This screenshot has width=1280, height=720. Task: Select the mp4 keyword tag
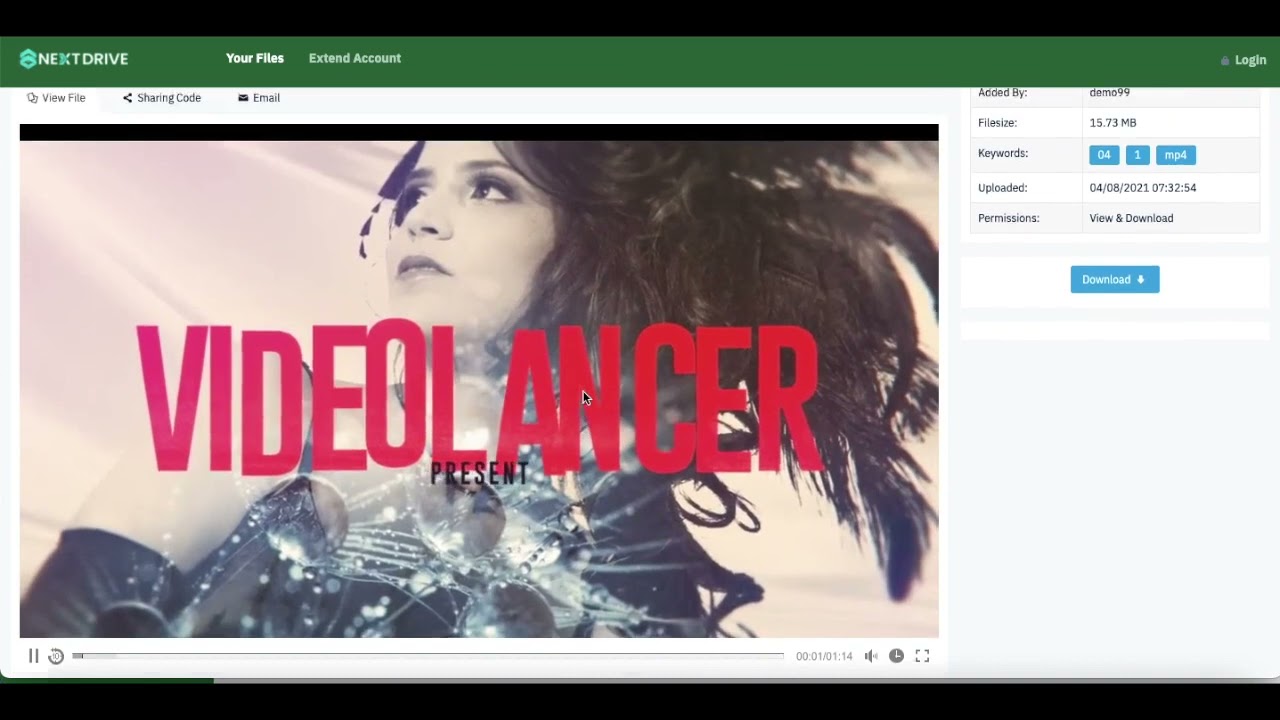click(x=1176, y=155)
